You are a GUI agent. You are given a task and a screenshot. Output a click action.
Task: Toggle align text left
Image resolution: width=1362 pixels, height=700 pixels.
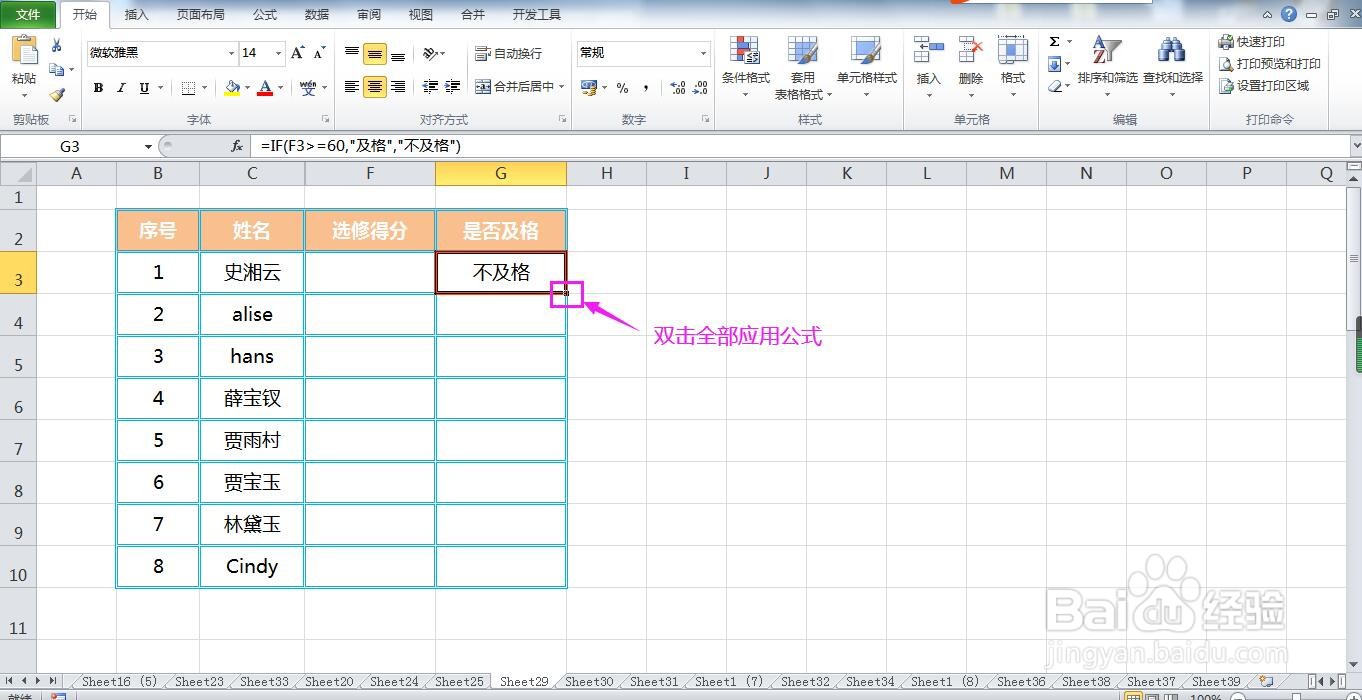tap(352, 87)
